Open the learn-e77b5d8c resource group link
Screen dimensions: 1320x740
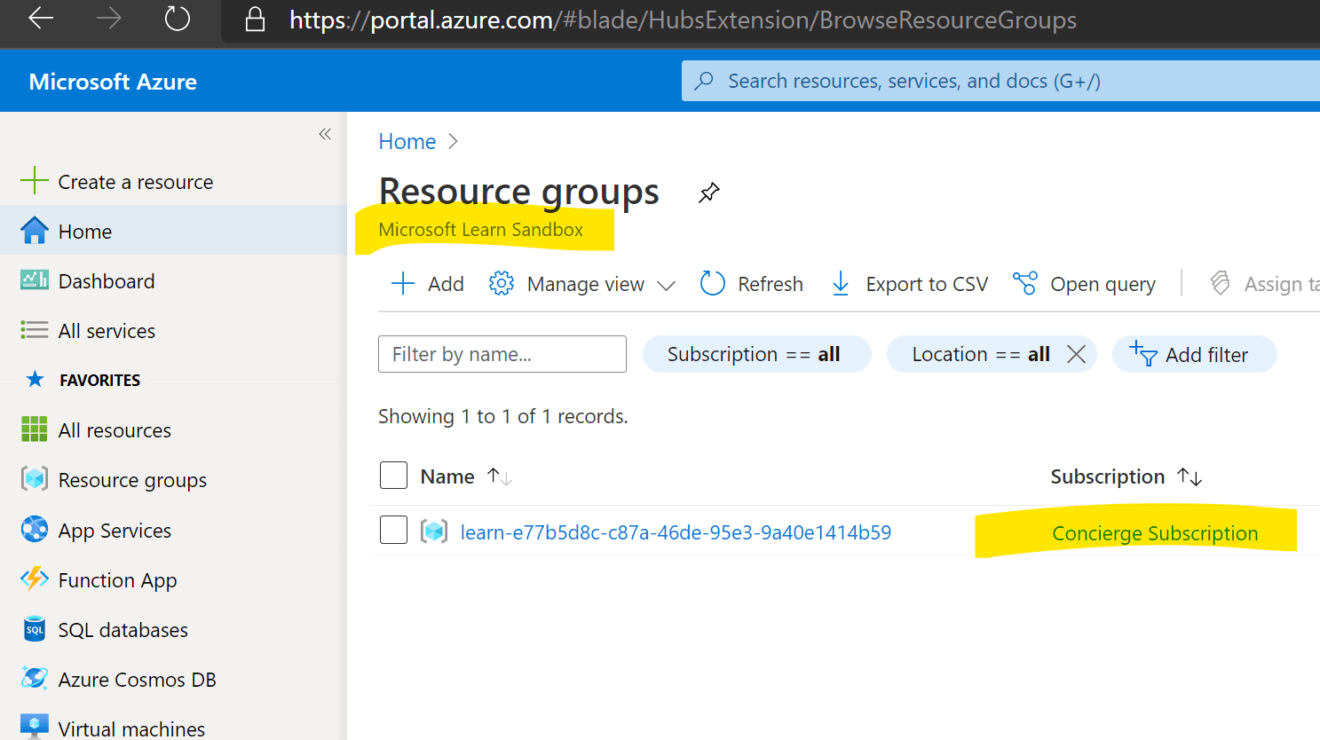[676, 532]
